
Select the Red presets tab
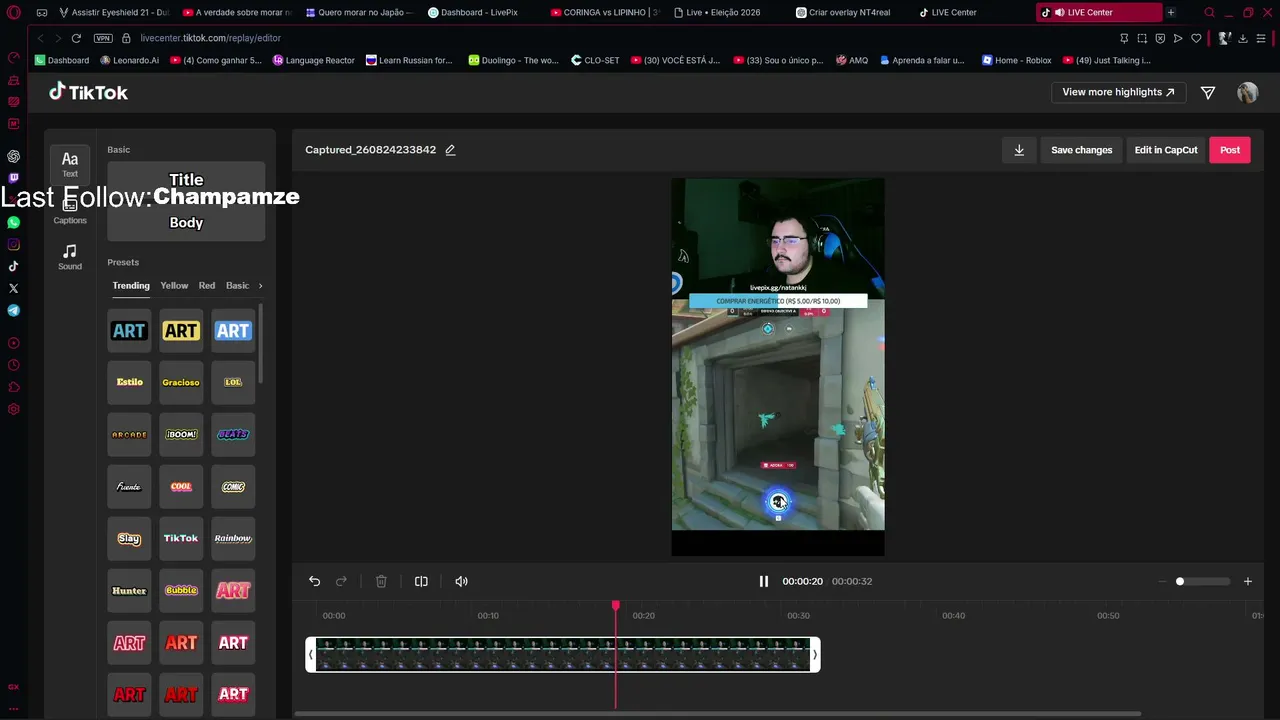coord(207,286)
